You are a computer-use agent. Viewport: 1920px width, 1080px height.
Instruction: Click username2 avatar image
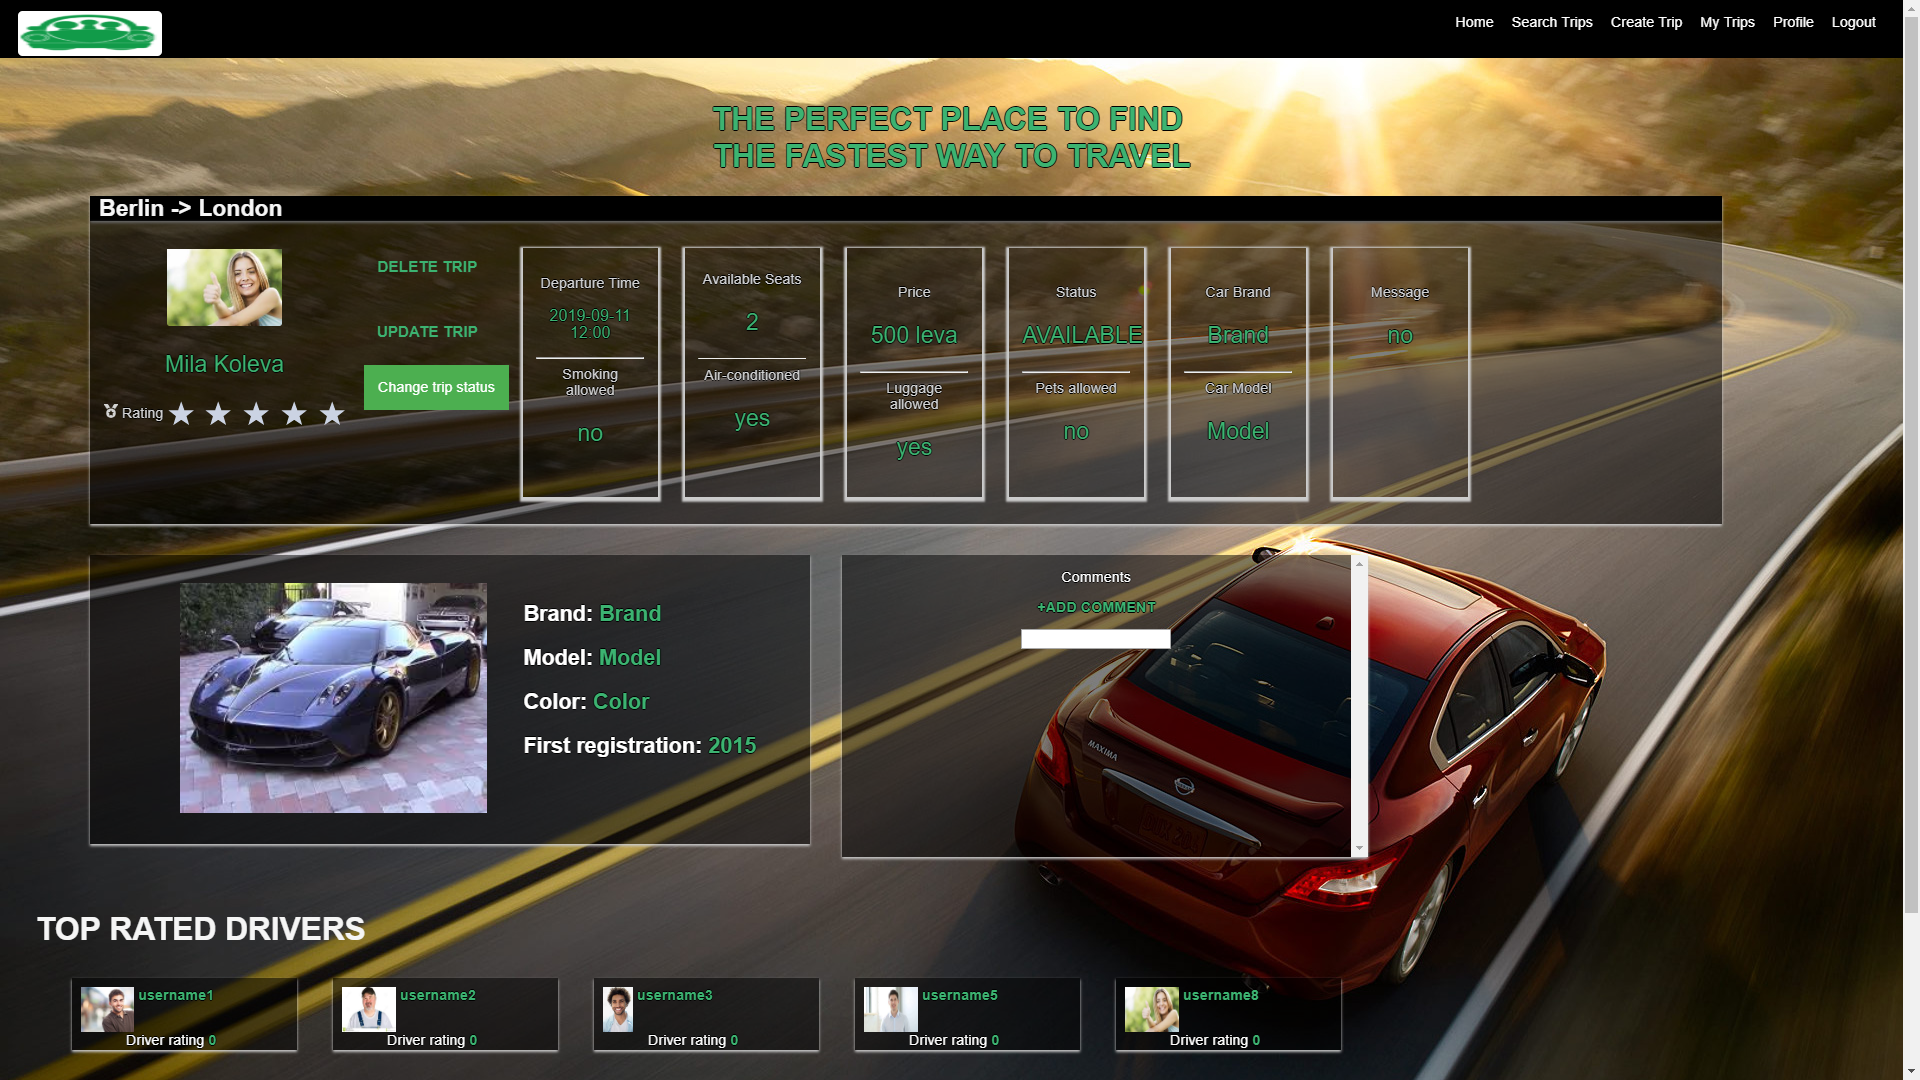(369, 1010)
